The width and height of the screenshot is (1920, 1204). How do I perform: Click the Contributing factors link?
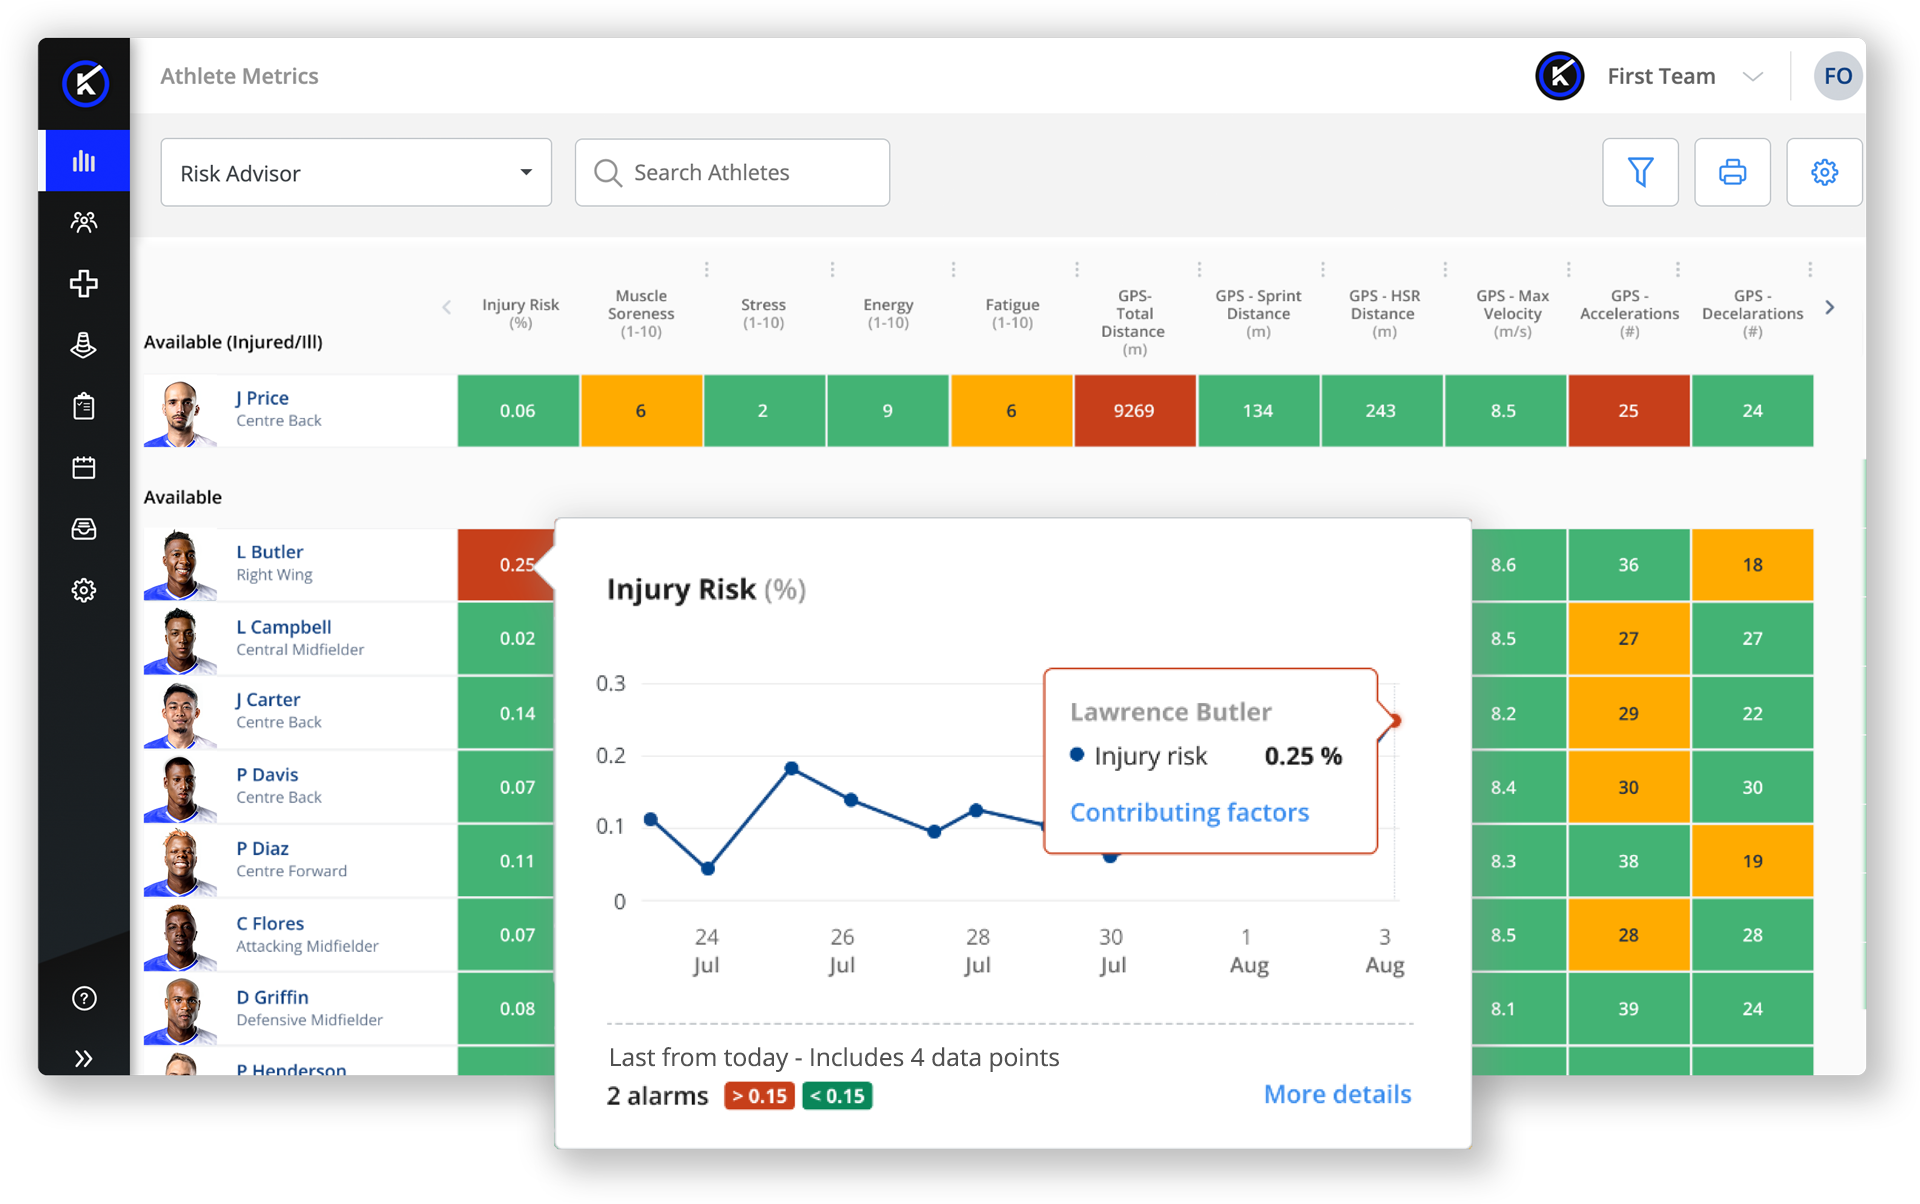1189,812
